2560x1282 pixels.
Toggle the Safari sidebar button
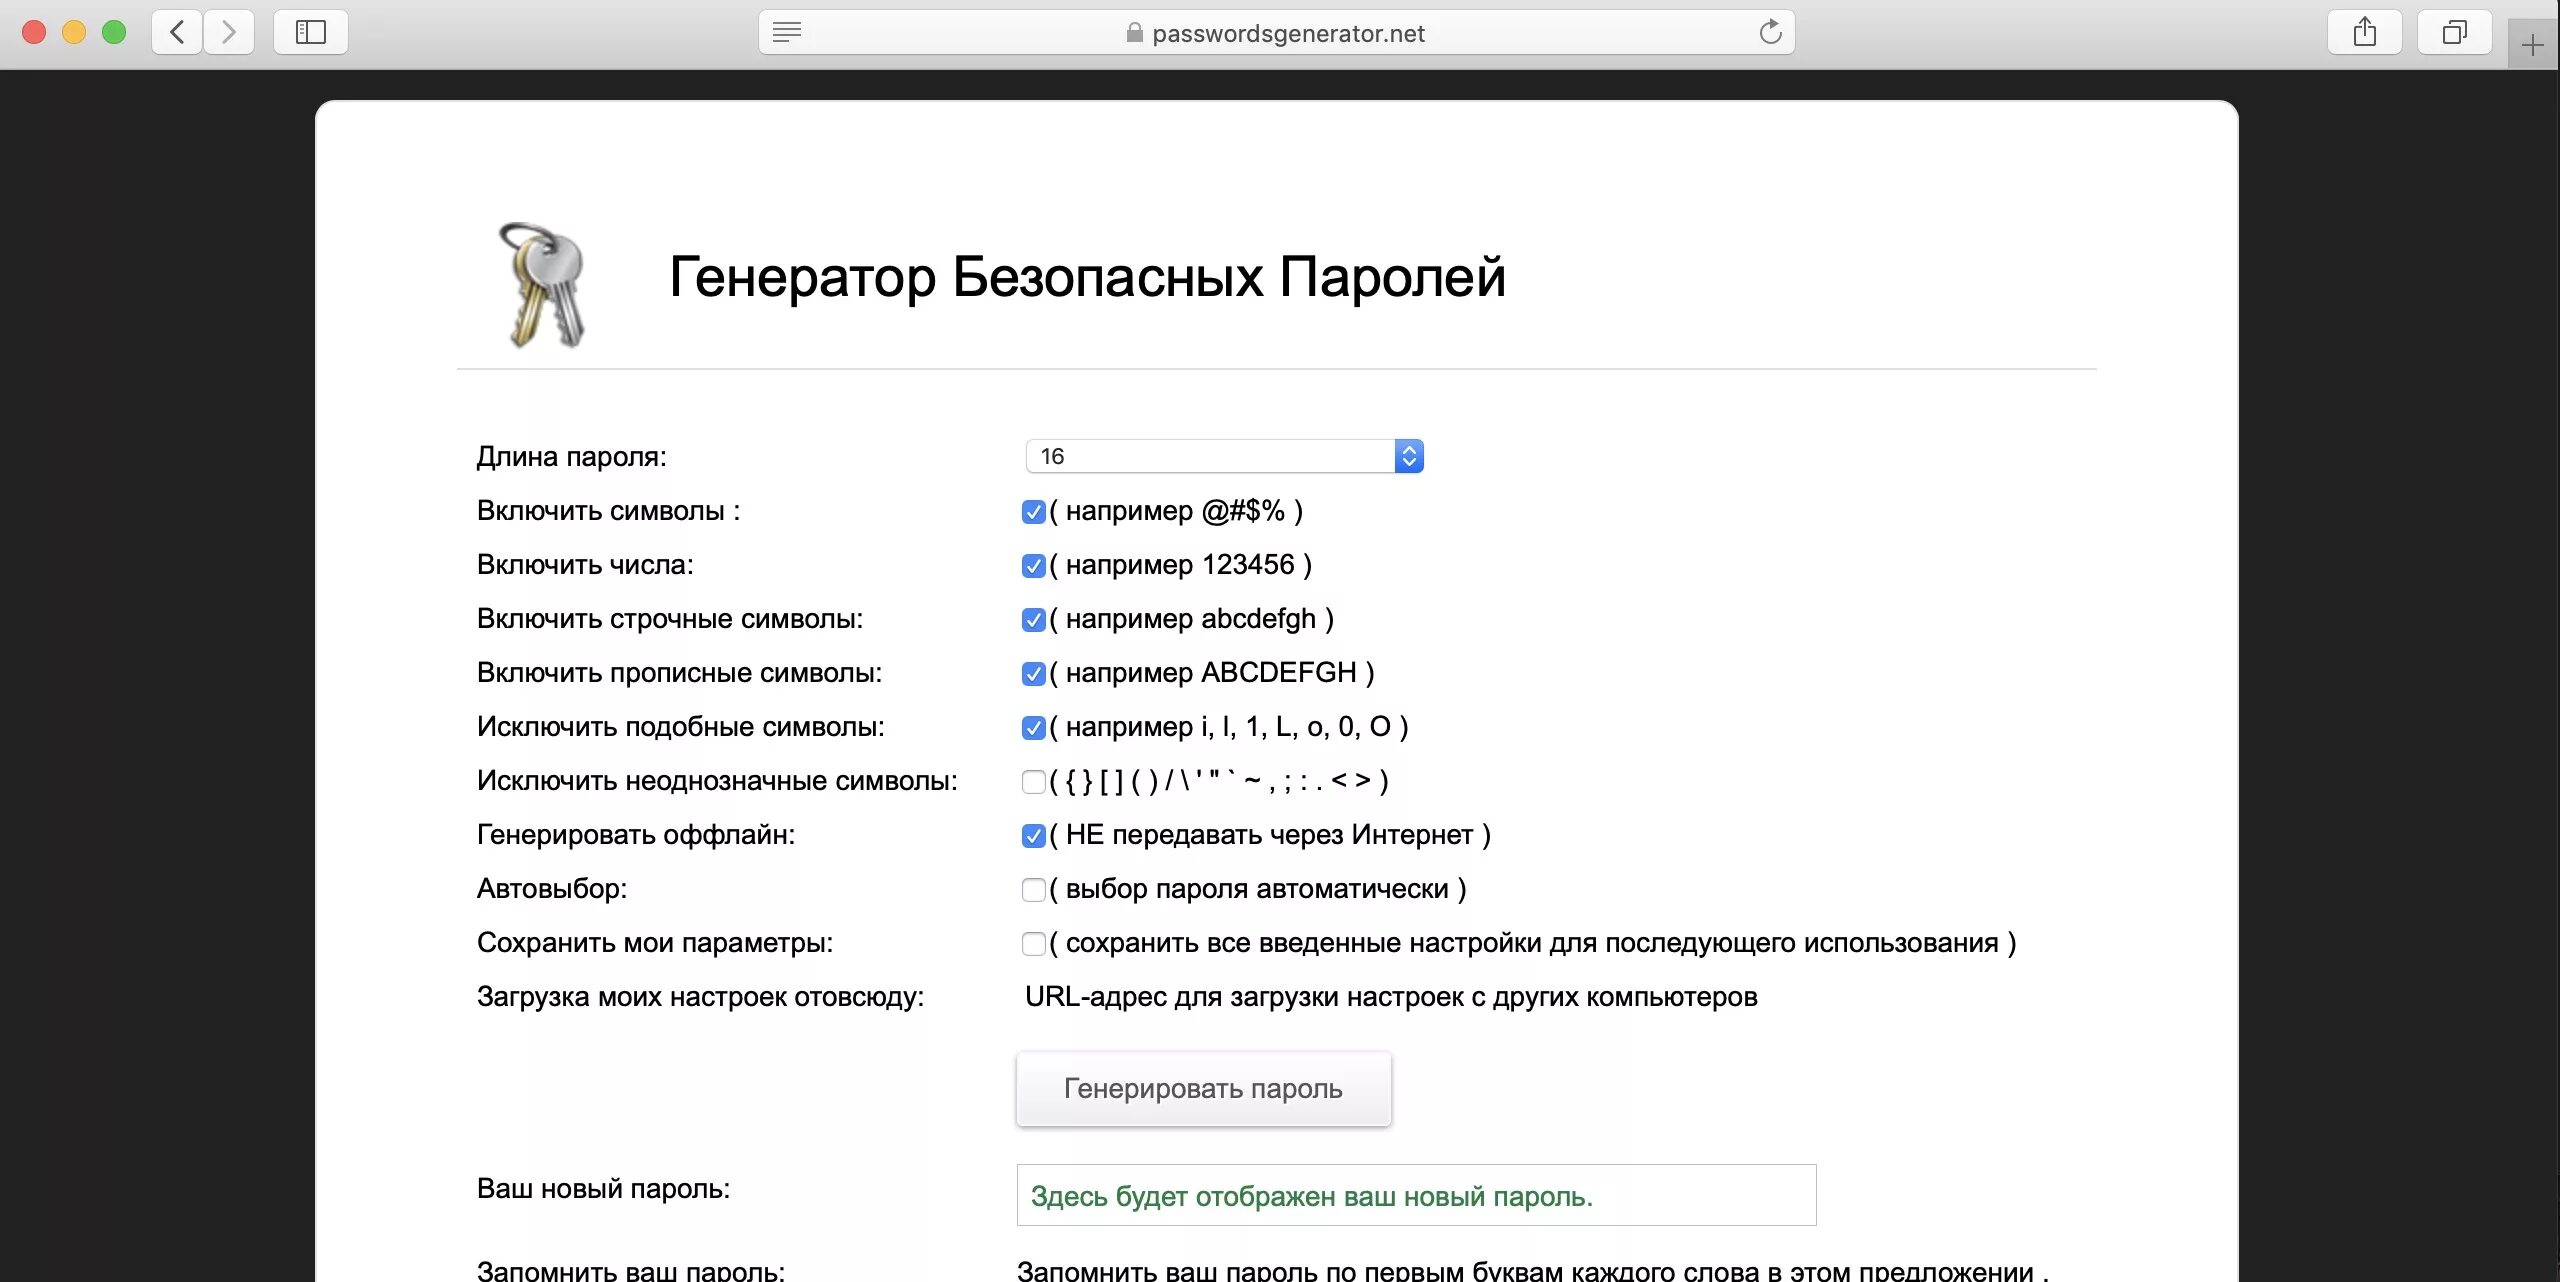[311, 32]
